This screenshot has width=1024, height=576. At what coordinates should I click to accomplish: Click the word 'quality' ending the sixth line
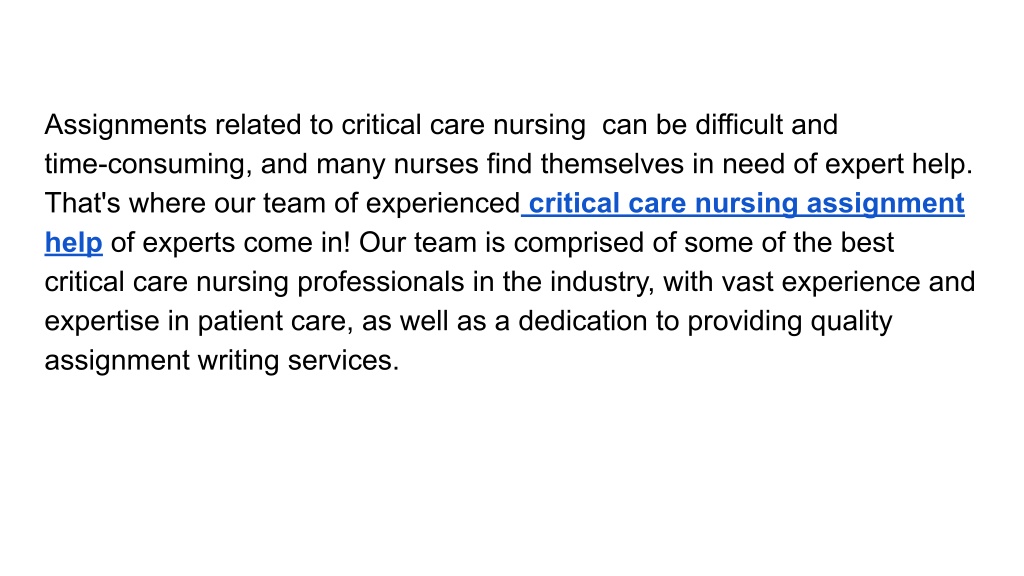pos(851,321)
